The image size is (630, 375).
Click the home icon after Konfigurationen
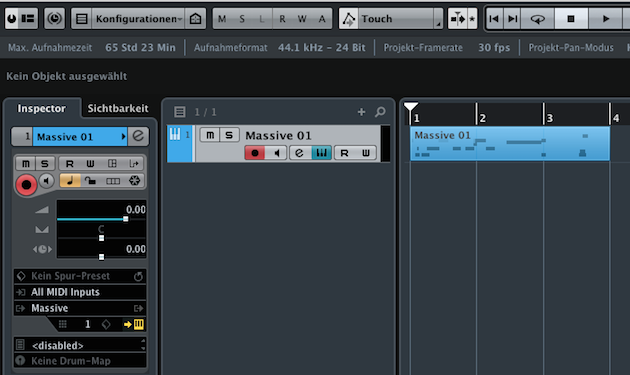(x=195, y=18)
